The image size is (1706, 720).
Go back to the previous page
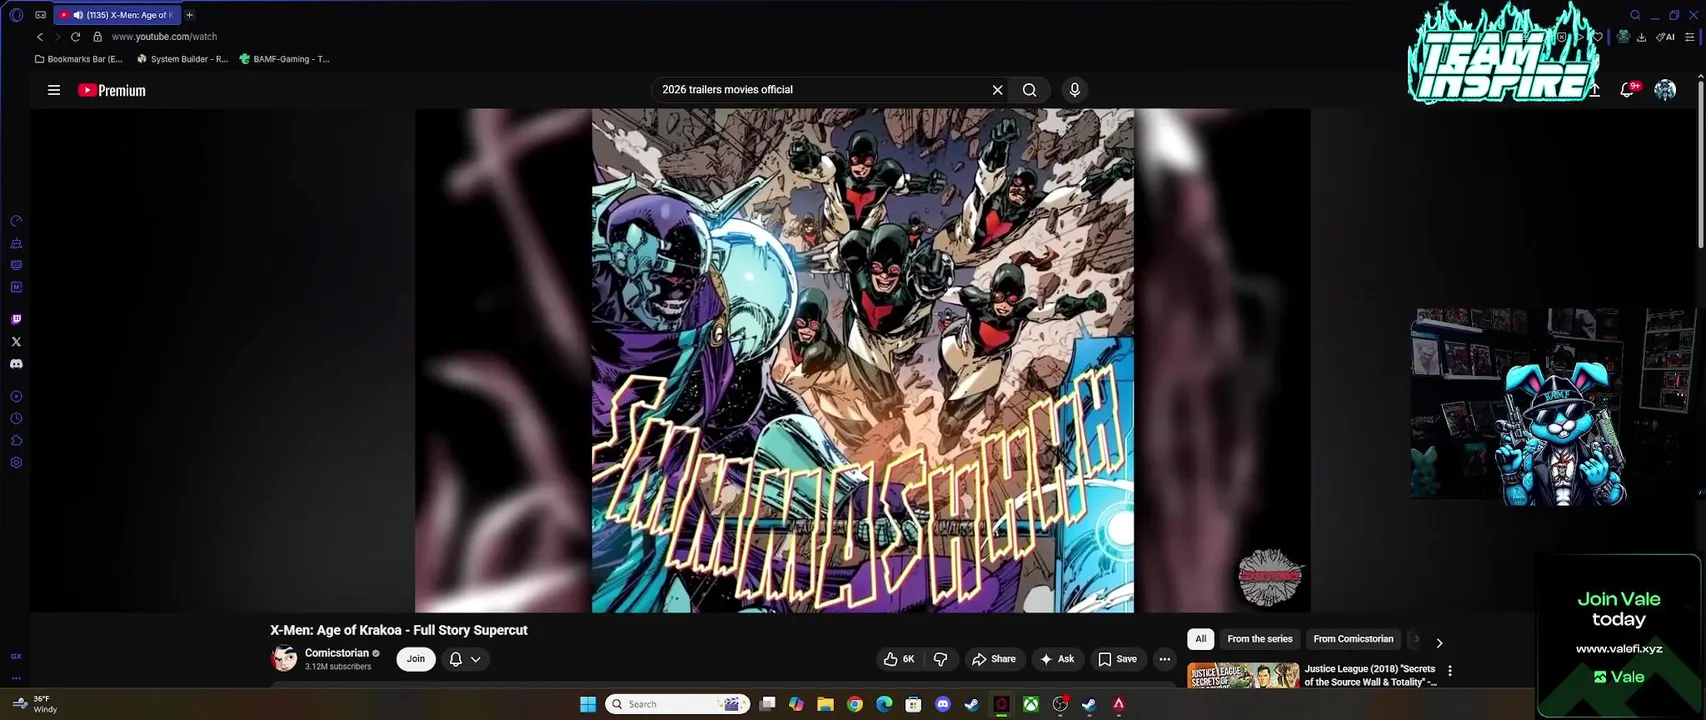(x=40, y=37)
